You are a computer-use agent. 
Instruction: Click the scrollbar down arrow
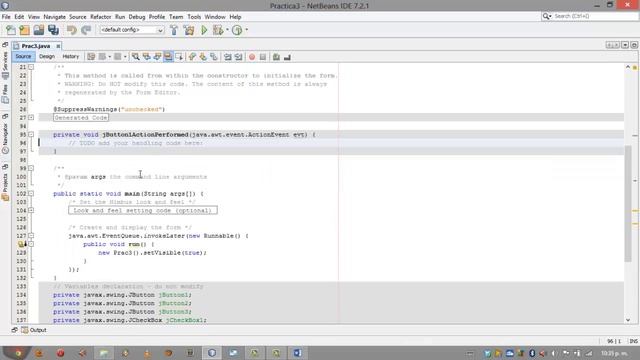point(628,320)
